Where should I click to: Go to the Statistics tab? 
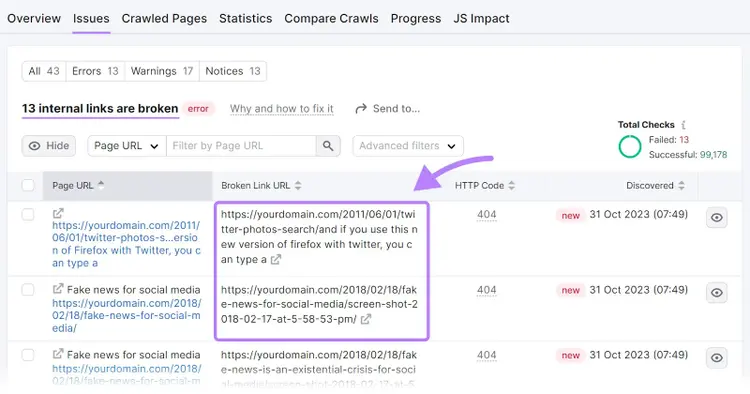pos(245,19)
